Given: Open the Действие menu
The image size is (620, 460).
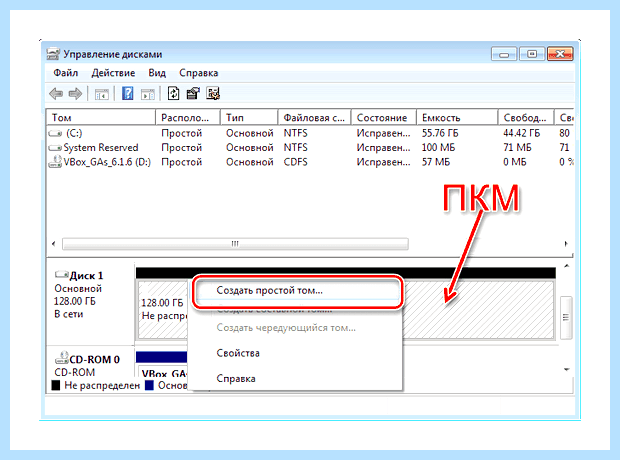Looking at the screenshot, I should (113, 73).
